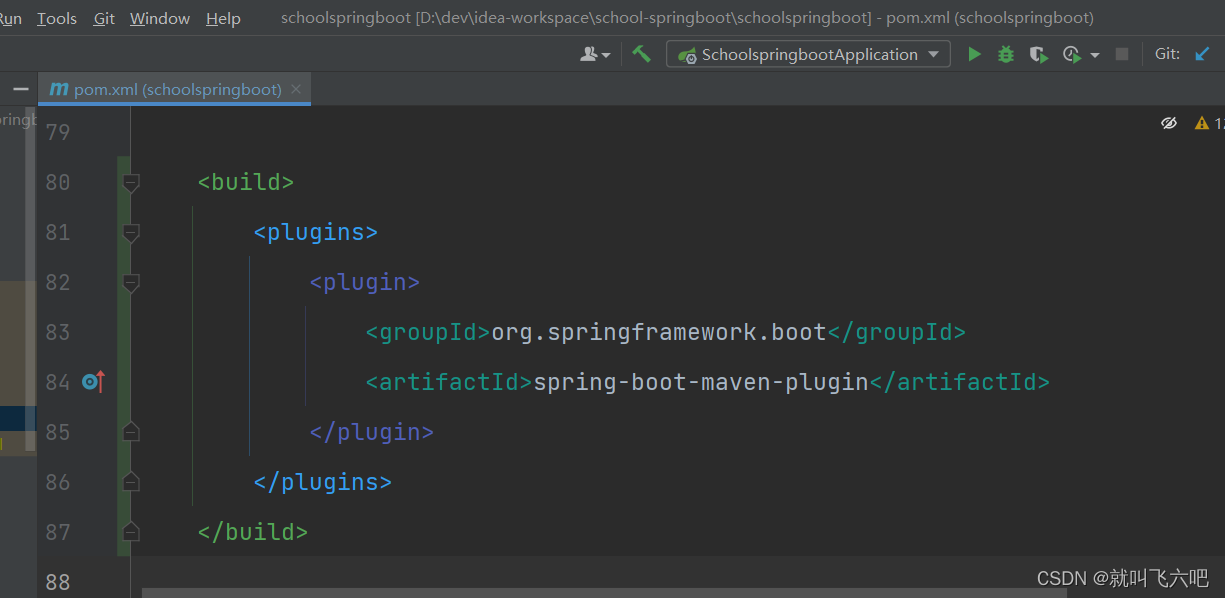This screenshot has width=1225, height=598.
Task: Open the SchoolspringbootApplication run configuration dropdown
Action: click(x=808, y=54)
